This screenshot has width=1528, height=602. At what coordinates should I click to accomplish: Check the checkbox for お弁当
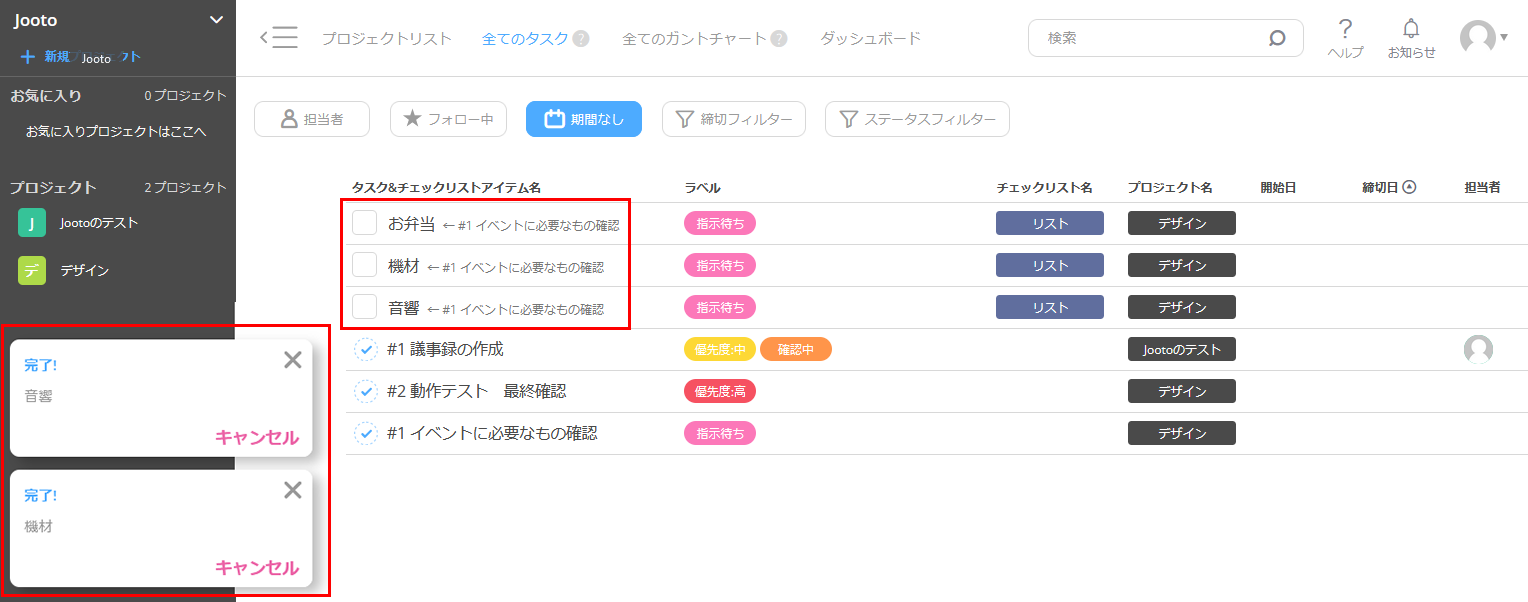pos(366,223)
